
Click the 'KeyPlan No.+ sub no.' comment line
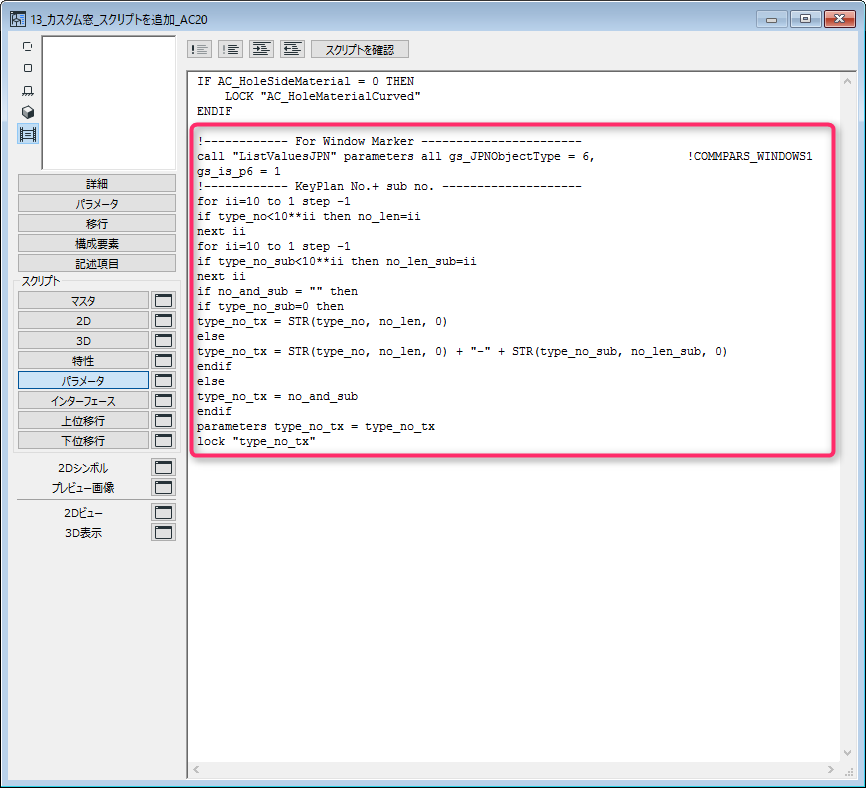click(x=389, y=186)
